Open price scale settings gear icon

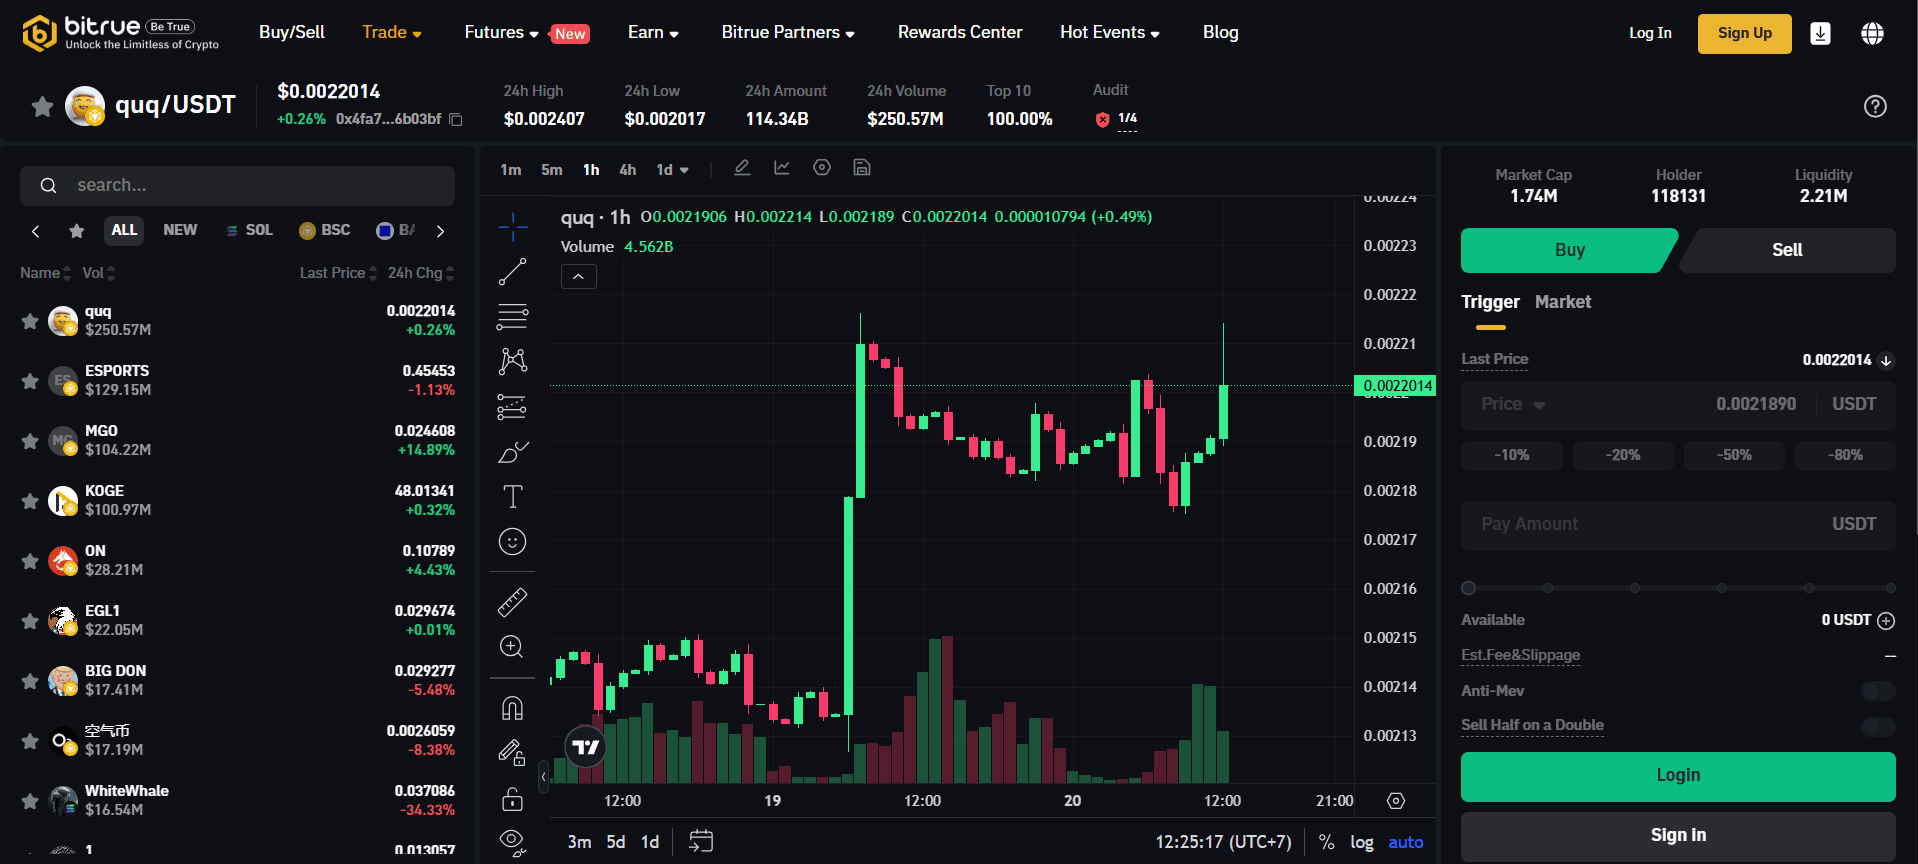coord(1396,801)
